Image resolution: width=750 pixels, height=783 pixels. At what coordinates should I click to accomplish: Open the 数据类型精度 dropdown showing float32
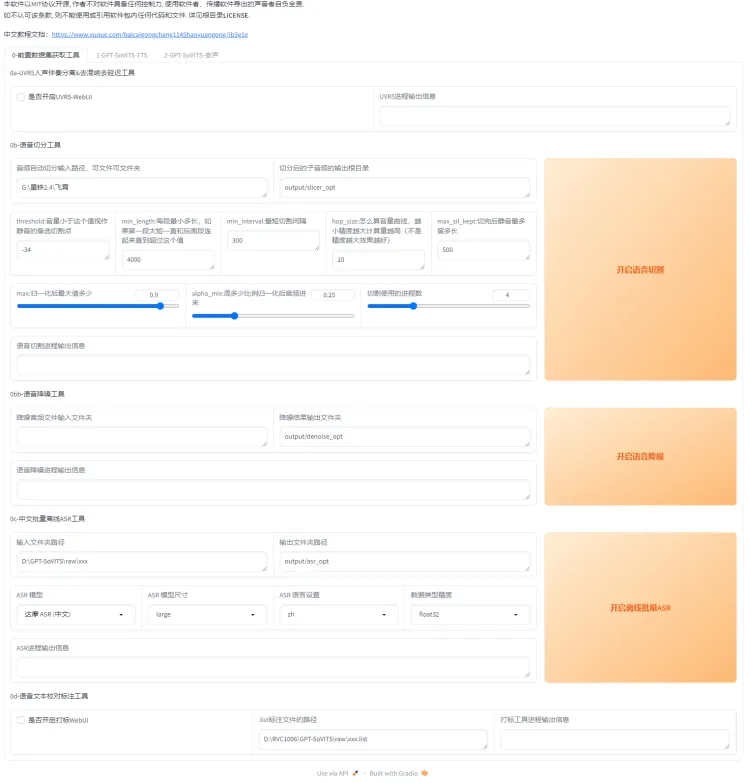(x=470, y=615)
